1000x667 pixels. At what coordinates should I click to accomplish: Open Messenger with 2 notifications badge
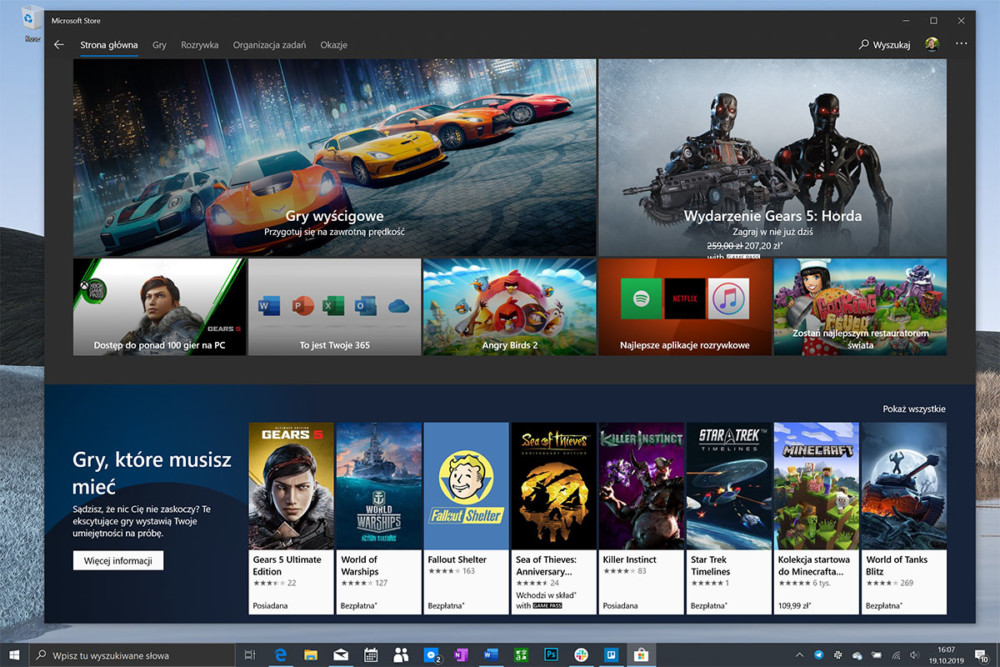432,655
